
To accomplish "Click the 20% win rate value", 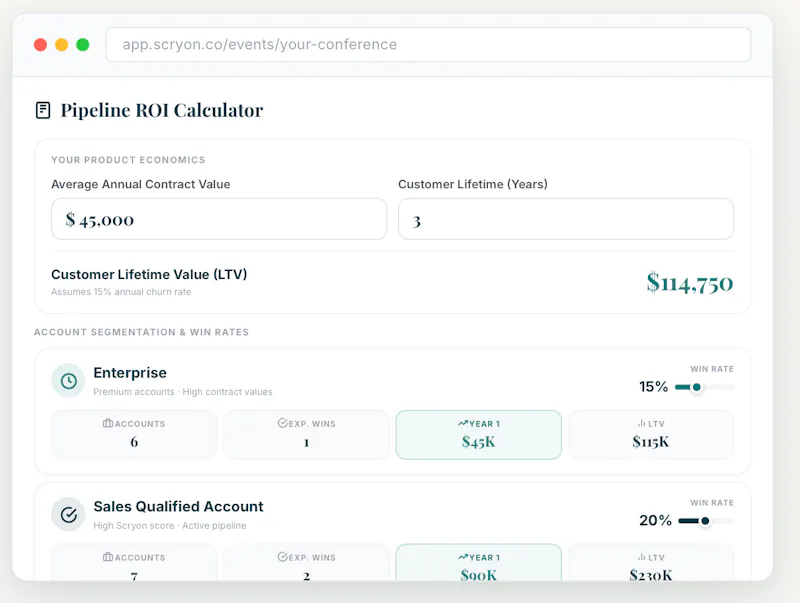I will tap(656, 520).
